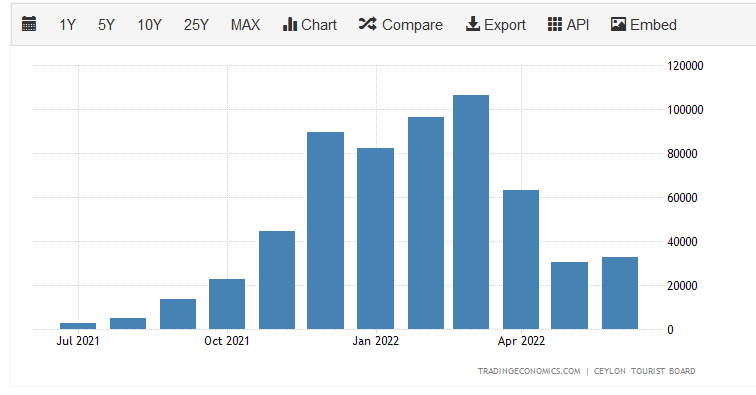The image size is (756, 395).
Task: Click the tallest bar, March 2022
Action: (x=471, y=212)
